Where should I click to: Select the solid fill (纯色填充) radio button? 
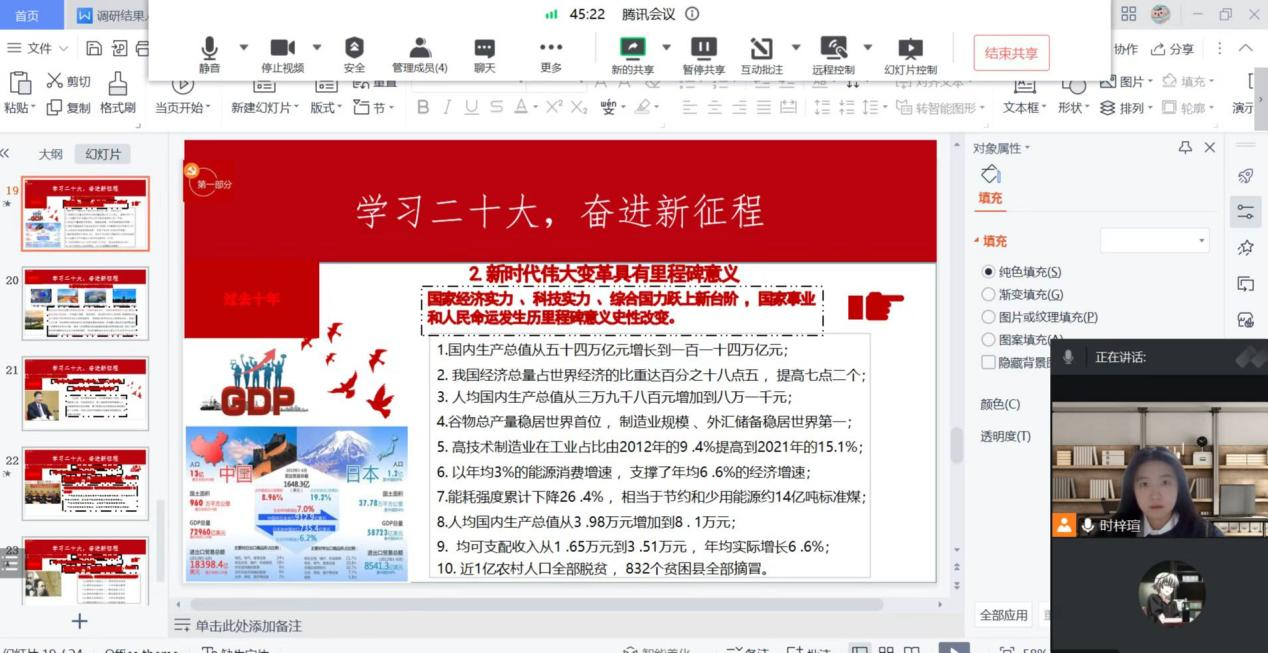989,272
